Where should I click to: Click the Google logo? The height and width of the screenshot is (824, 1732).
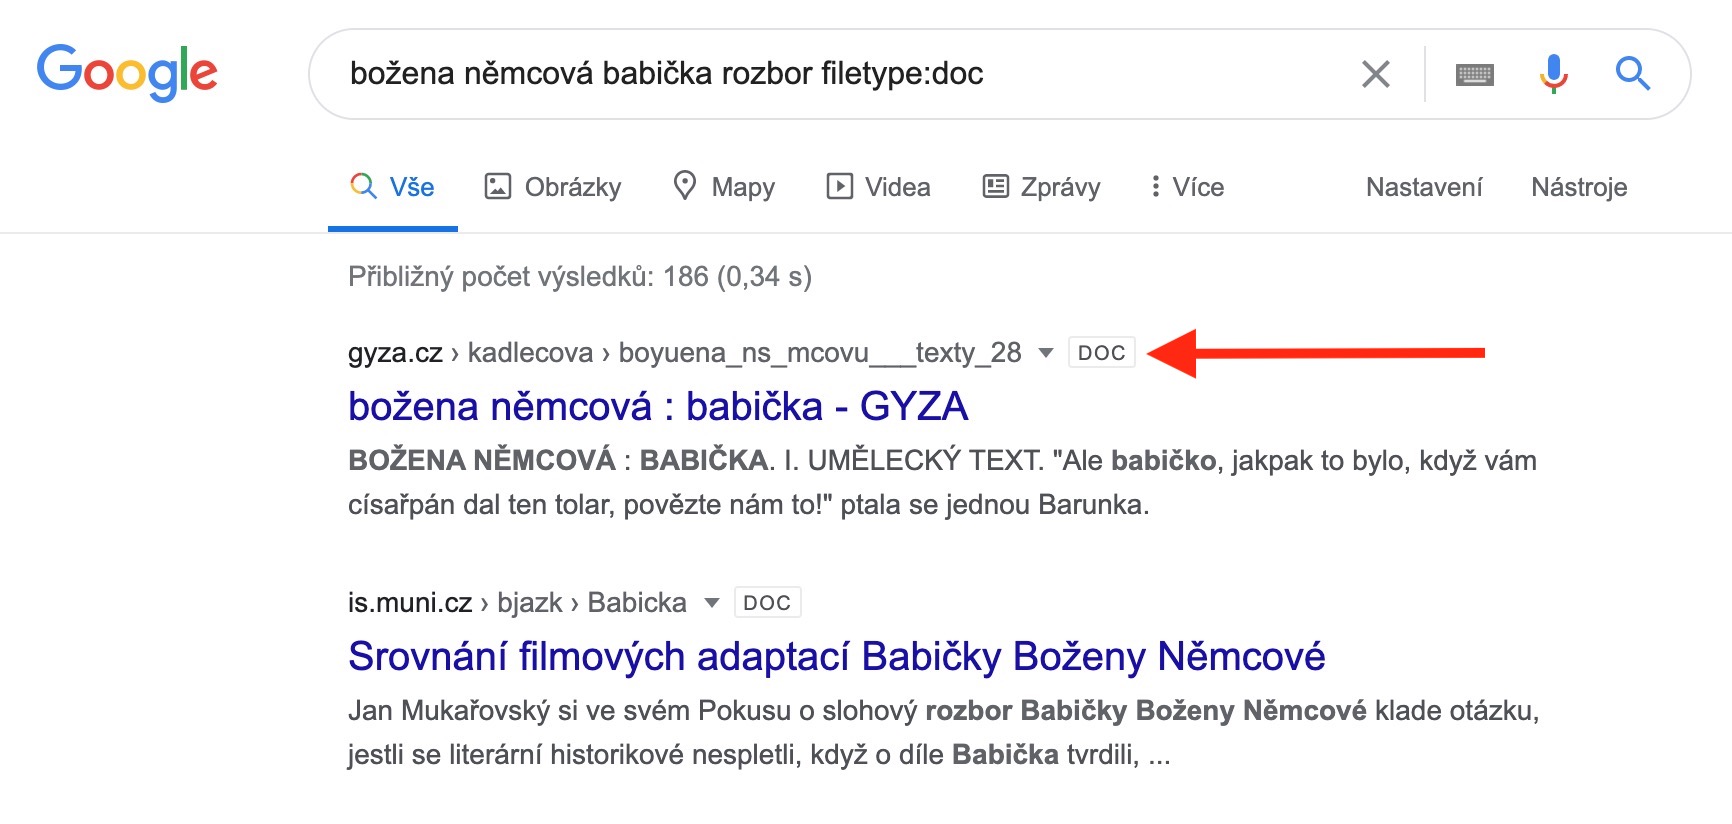127,72
